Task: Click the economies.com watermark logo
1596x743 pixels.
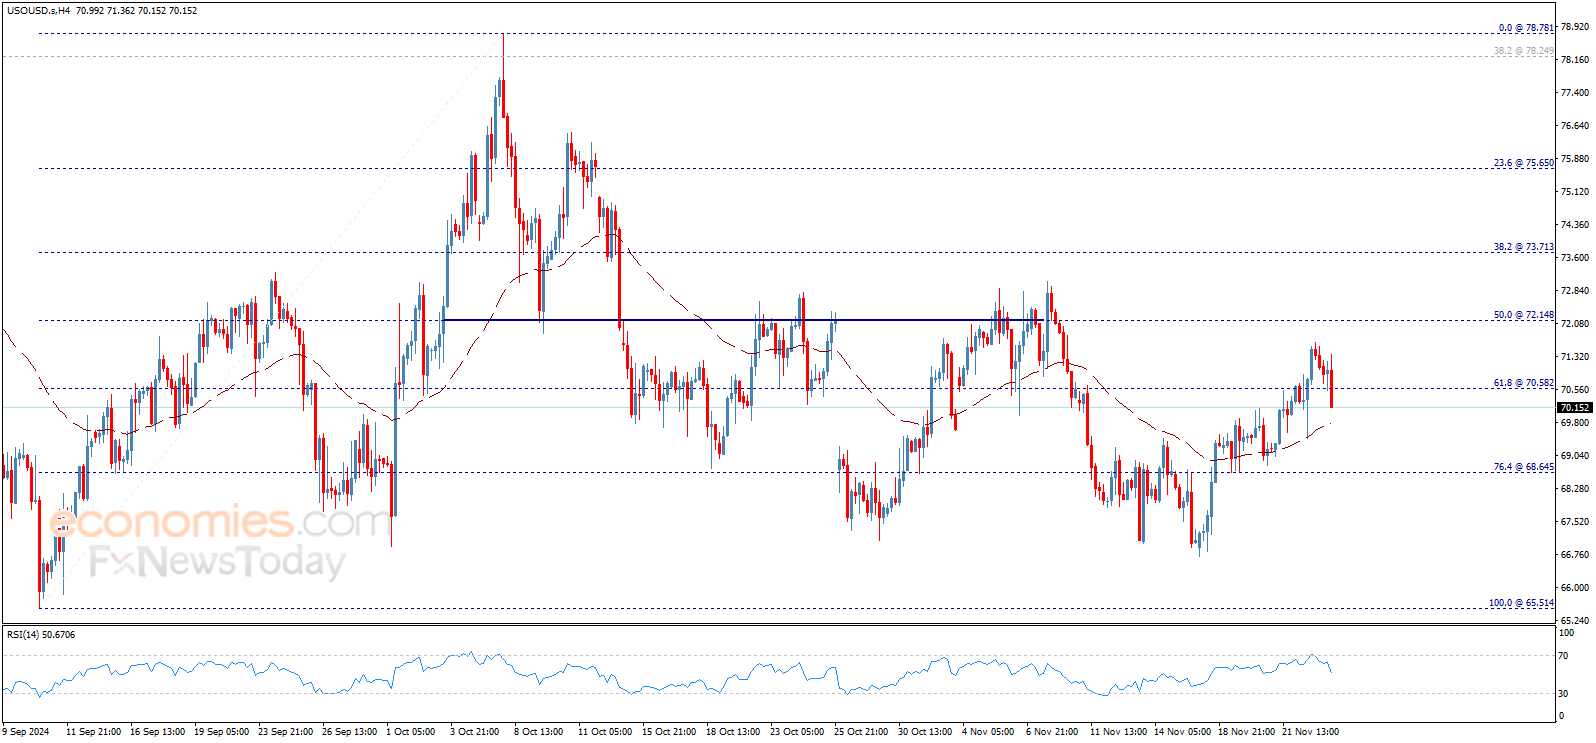Action: [x=220, y=522]
